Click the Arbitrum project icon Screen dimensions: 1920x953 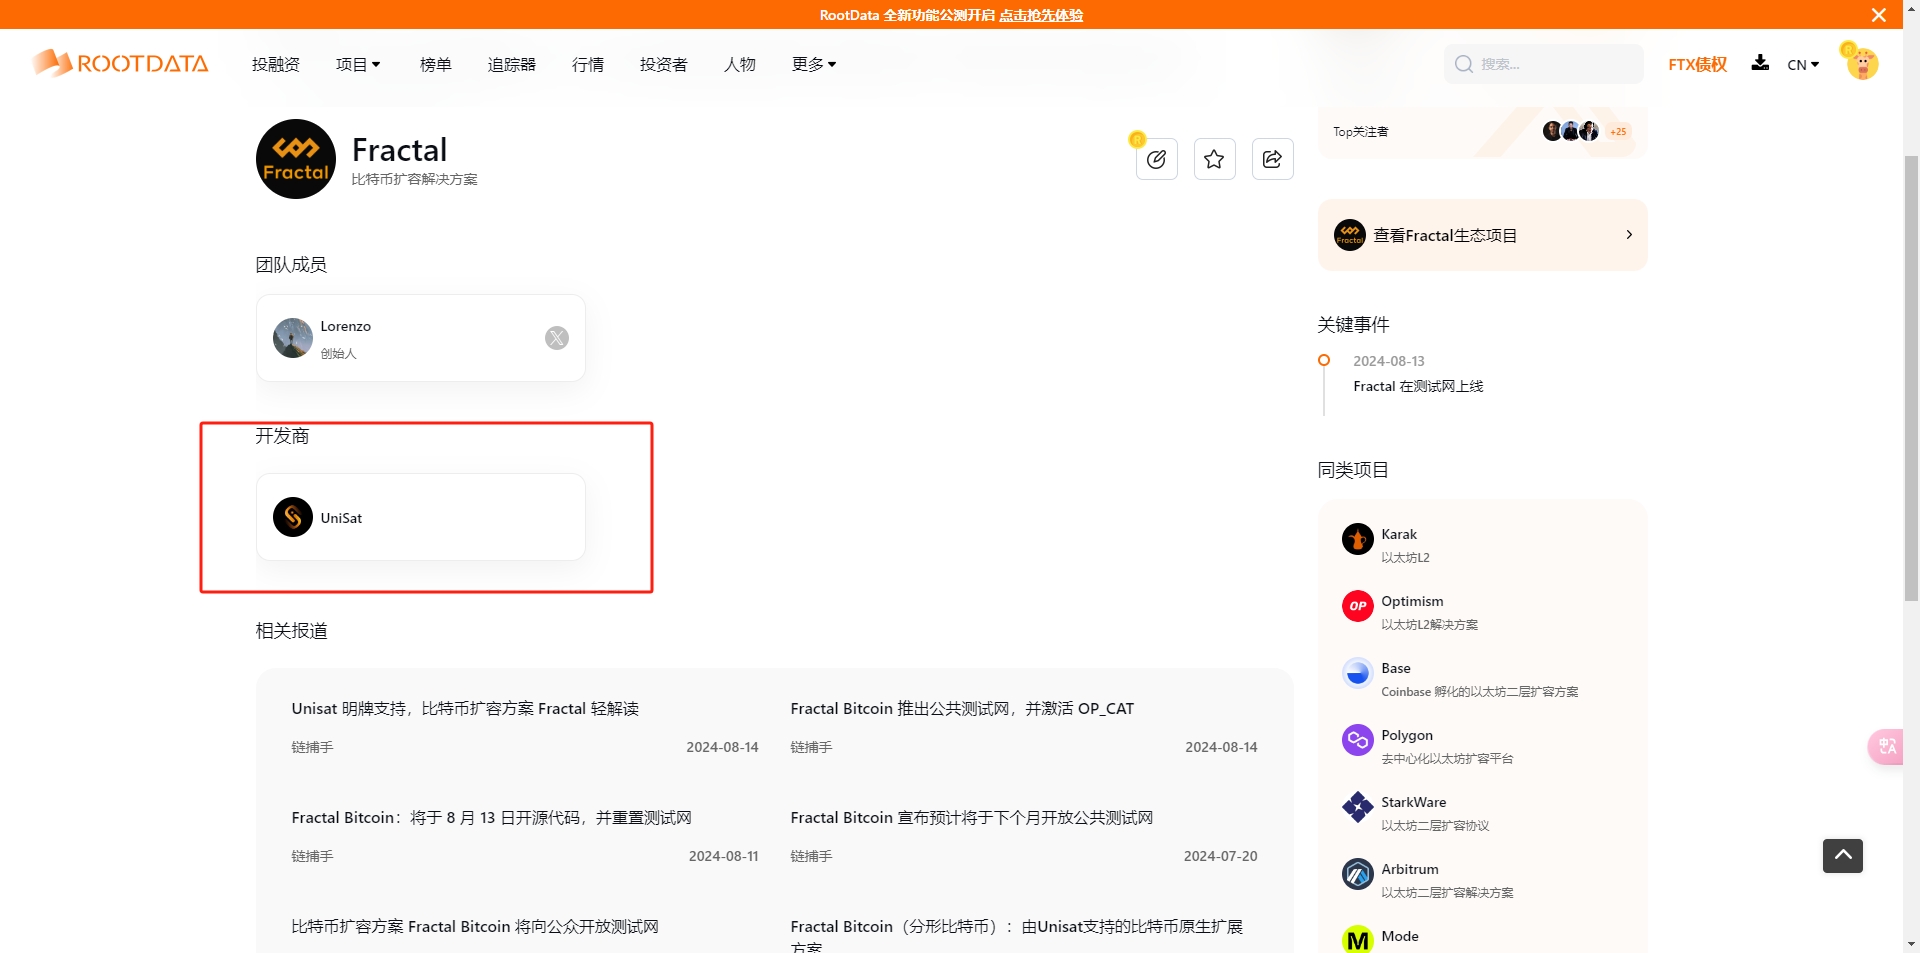1357,874
